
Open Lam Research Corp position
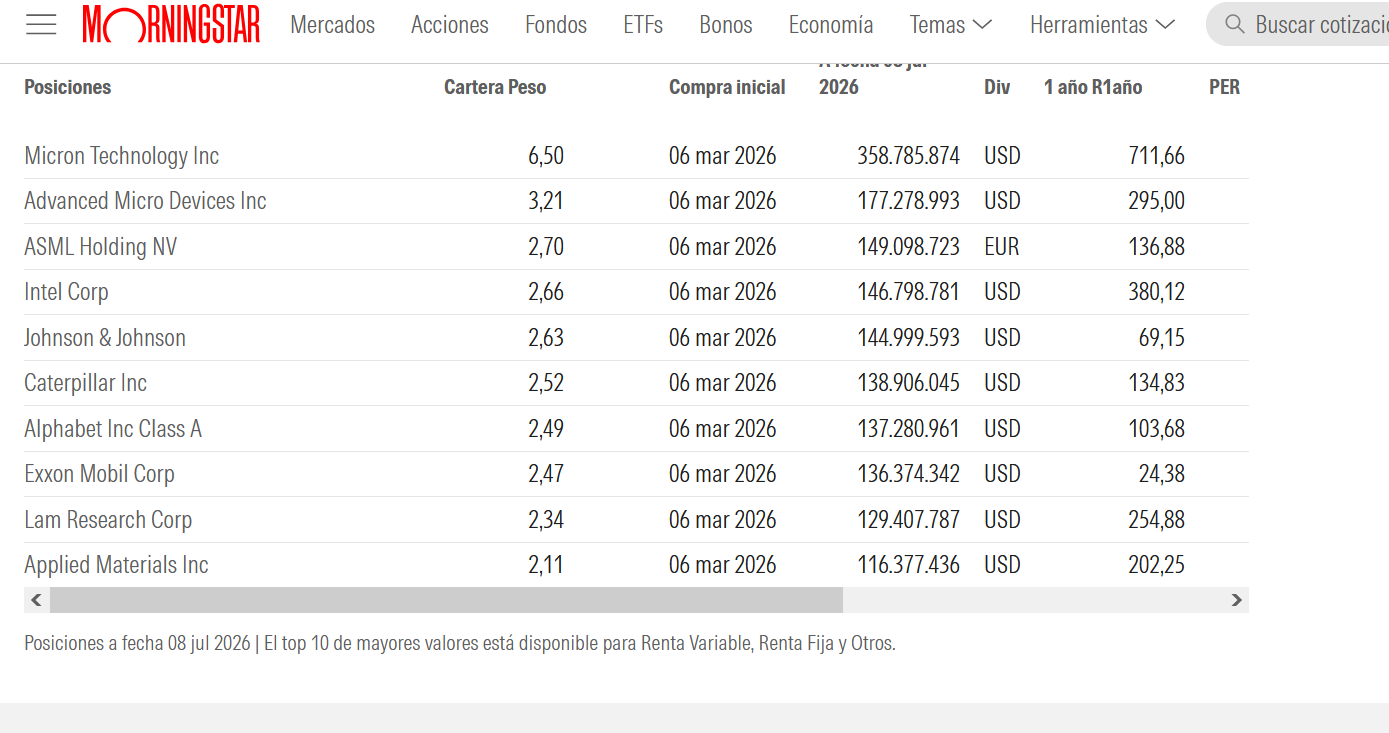(x=108, y=520)
